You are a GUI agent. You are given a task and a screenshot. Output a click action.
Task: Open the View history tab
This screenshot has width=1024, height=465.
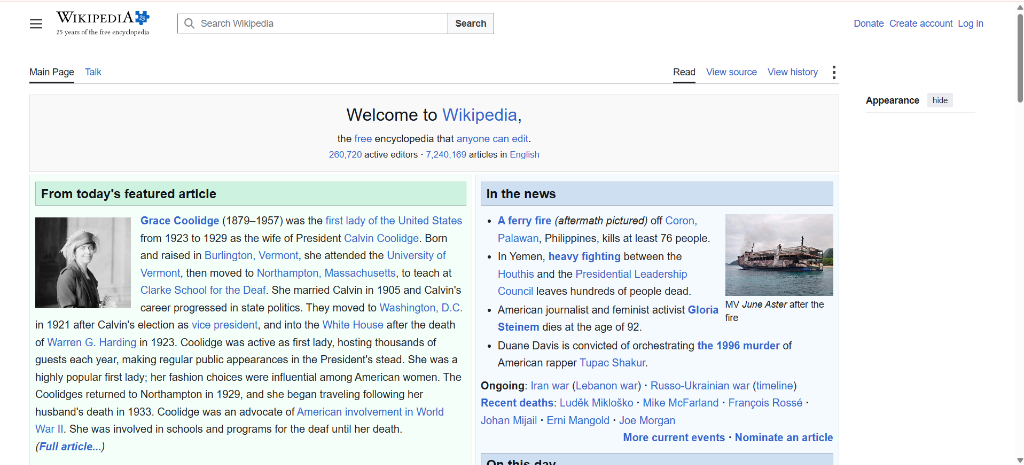pyautogui.click(x=792, y=72)
